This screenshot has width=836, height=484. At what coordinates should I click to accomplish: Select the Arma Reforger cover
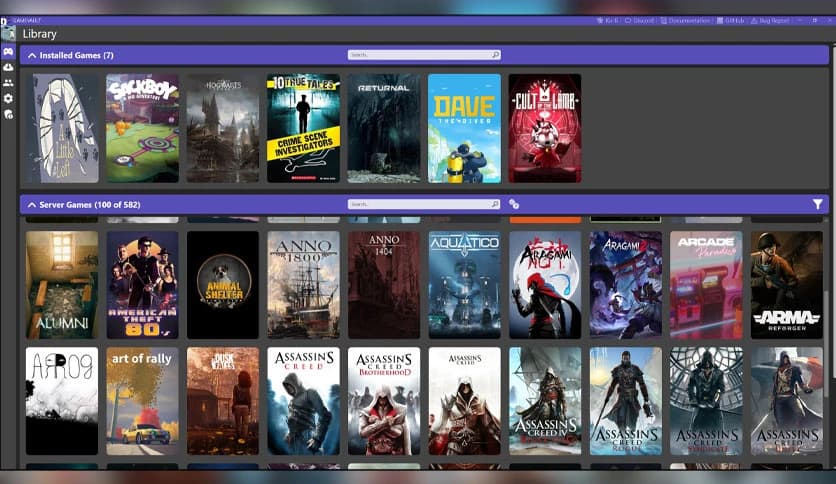coord(786,285)
